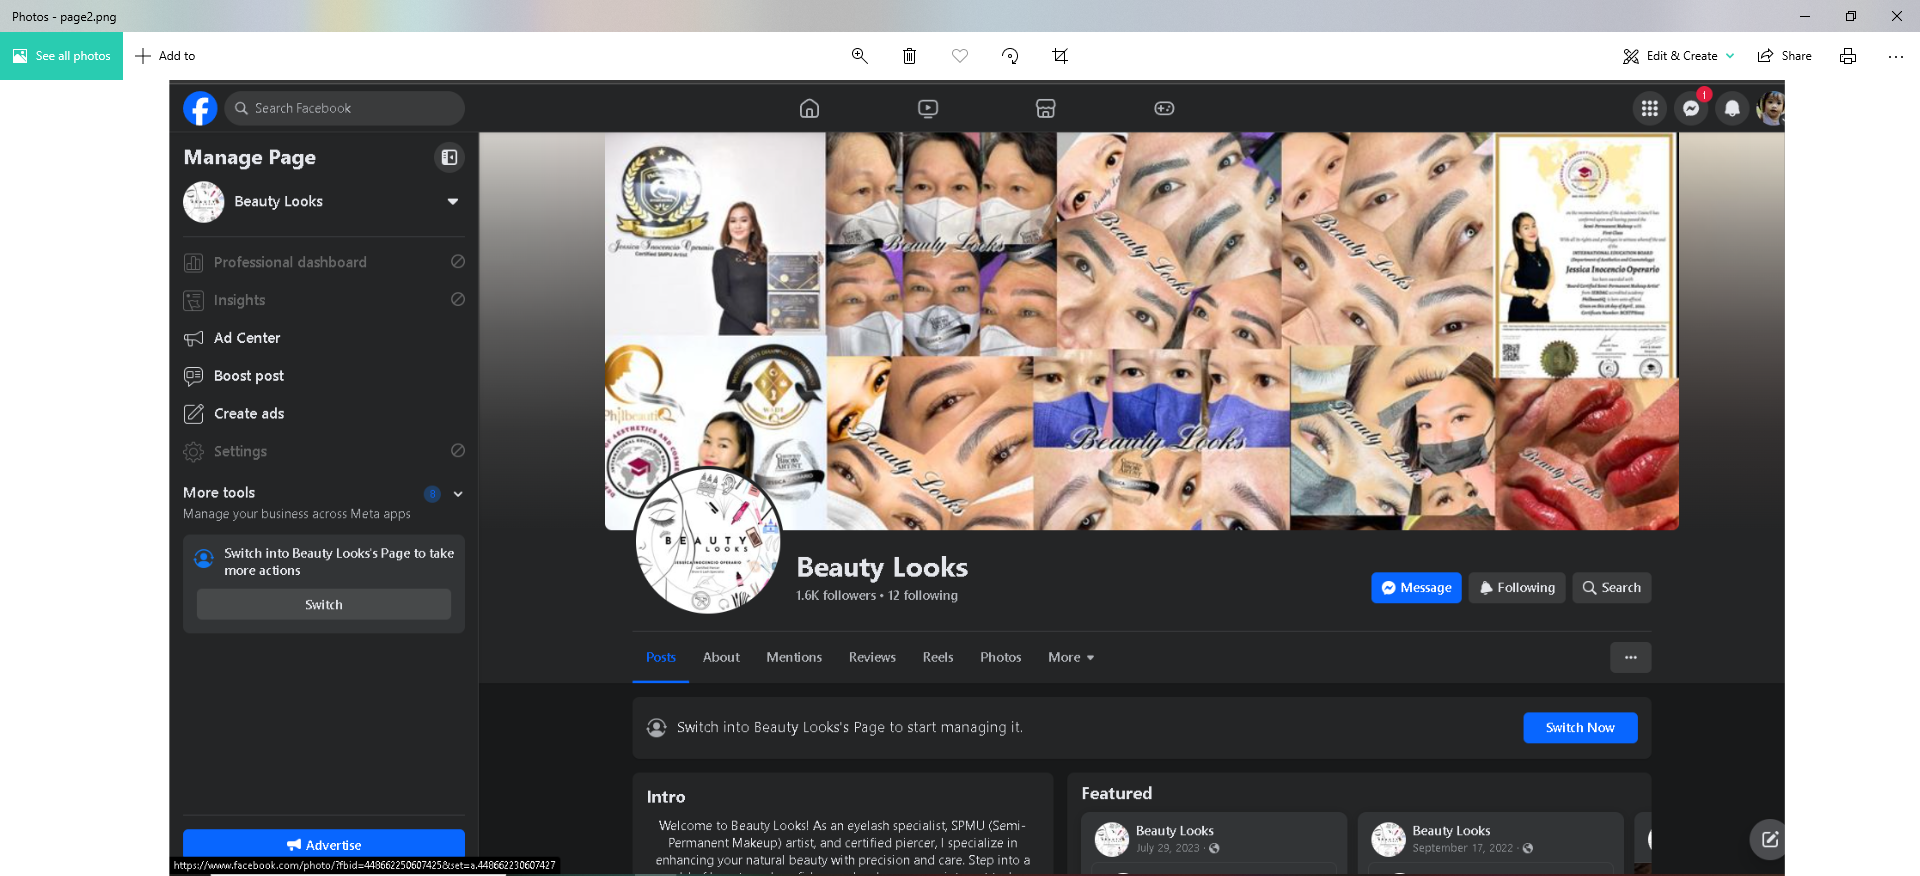Switch to the Photos tab
This screenshot has height=876, width=1920.
(1001, 657)
